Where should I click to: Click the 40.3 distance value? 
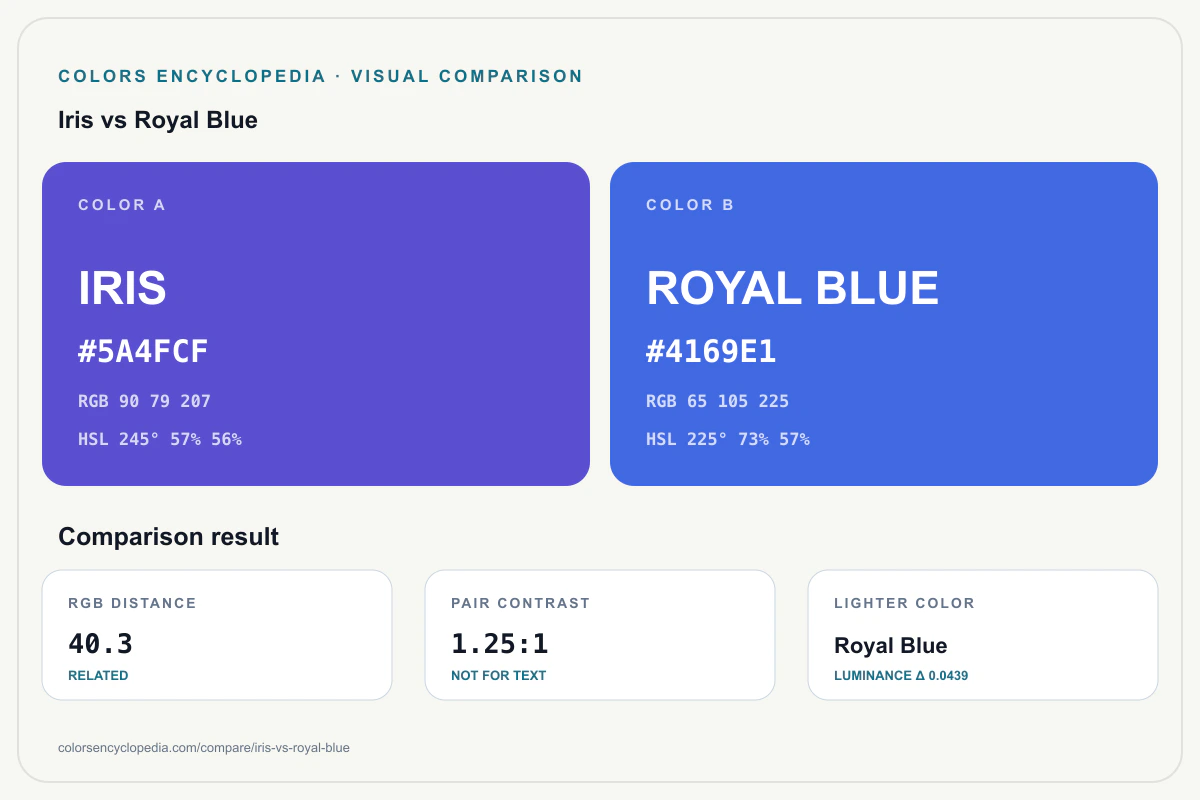coord(100,644)
